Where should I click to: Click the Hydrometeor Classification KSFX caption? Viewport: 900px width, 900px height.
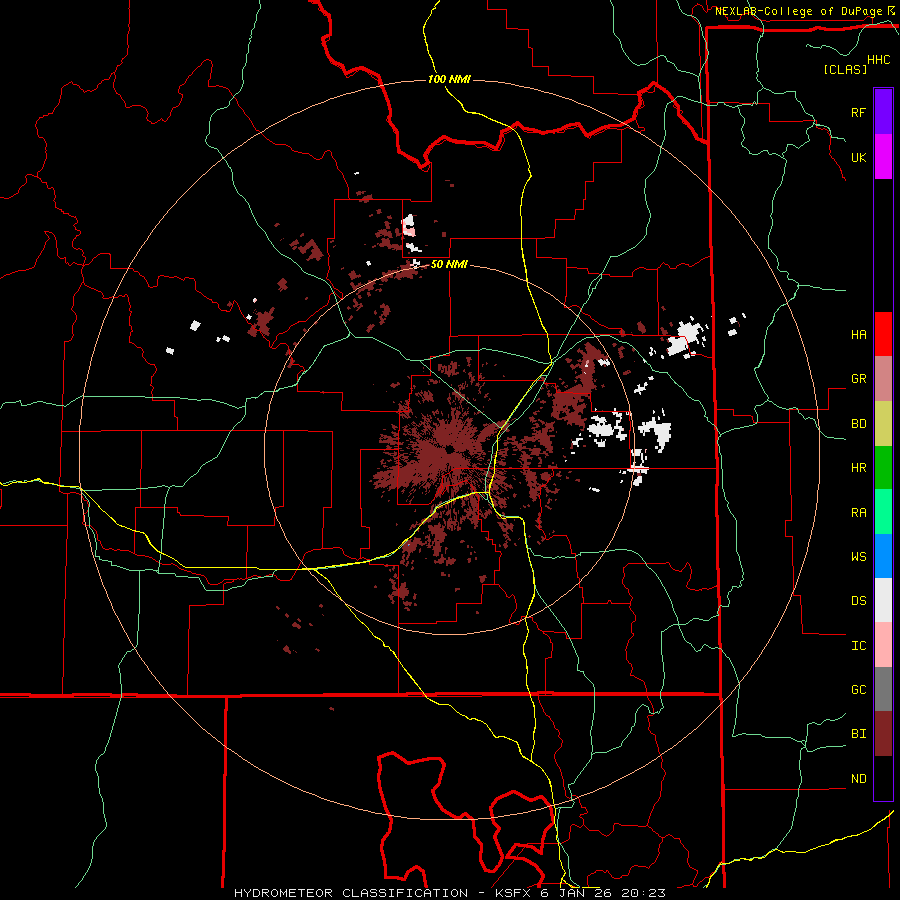coord(449,893)
